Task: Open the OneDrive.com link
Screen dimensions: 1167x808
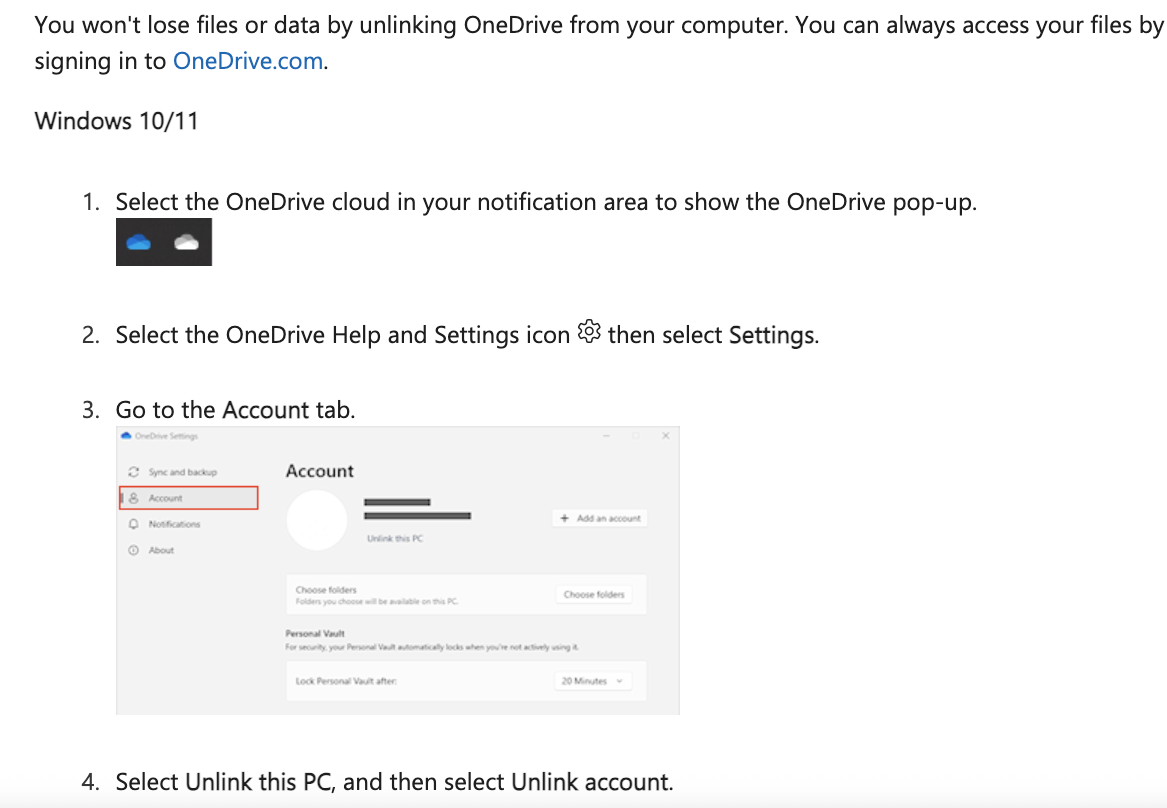Action: pyautogui.click(x=247, y=60)
